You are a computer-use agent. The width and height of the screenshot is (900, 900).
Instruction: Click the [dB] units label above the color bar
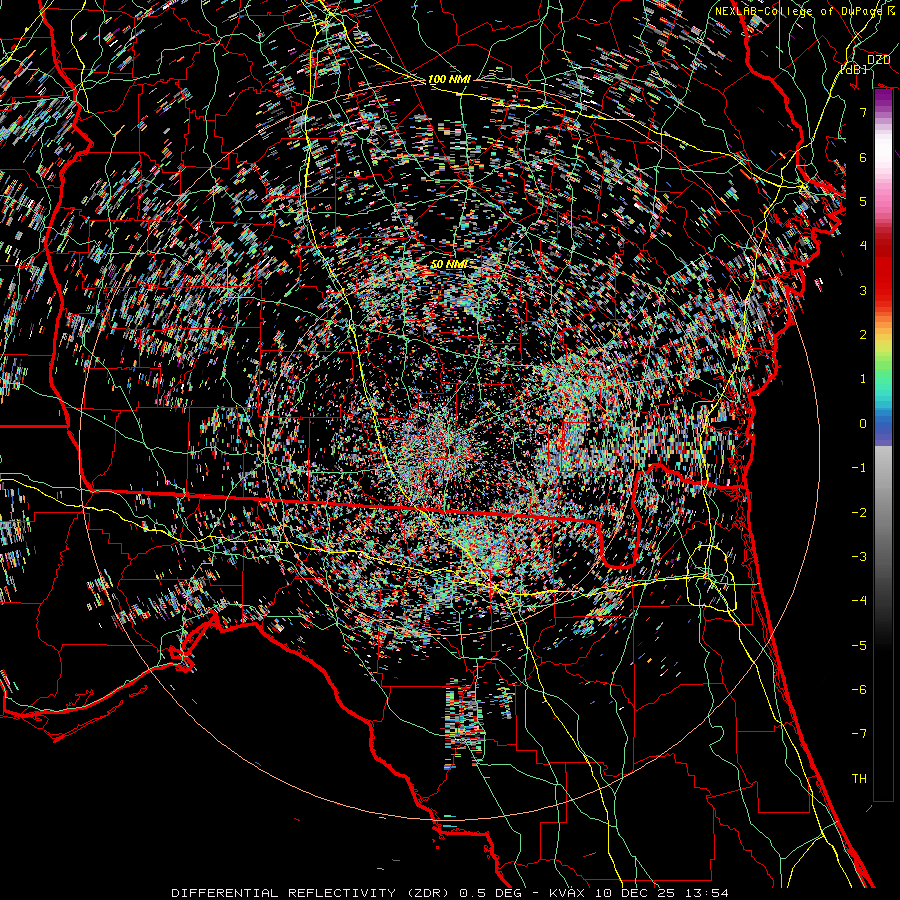[x=854, y=69]
